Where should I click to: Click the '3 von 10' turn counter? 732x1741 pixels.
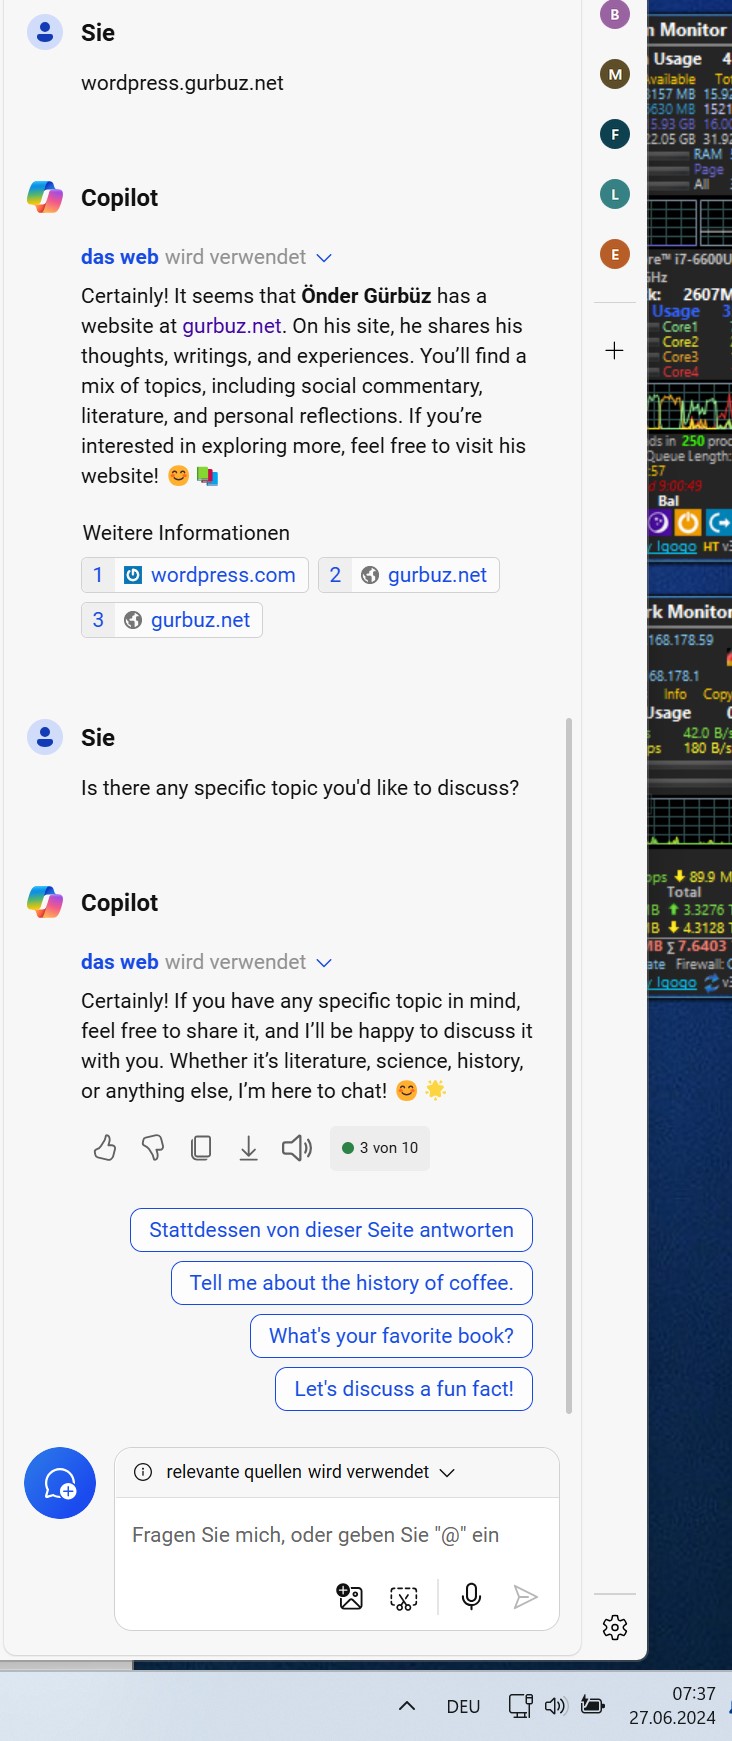(x=380, y=1148)
